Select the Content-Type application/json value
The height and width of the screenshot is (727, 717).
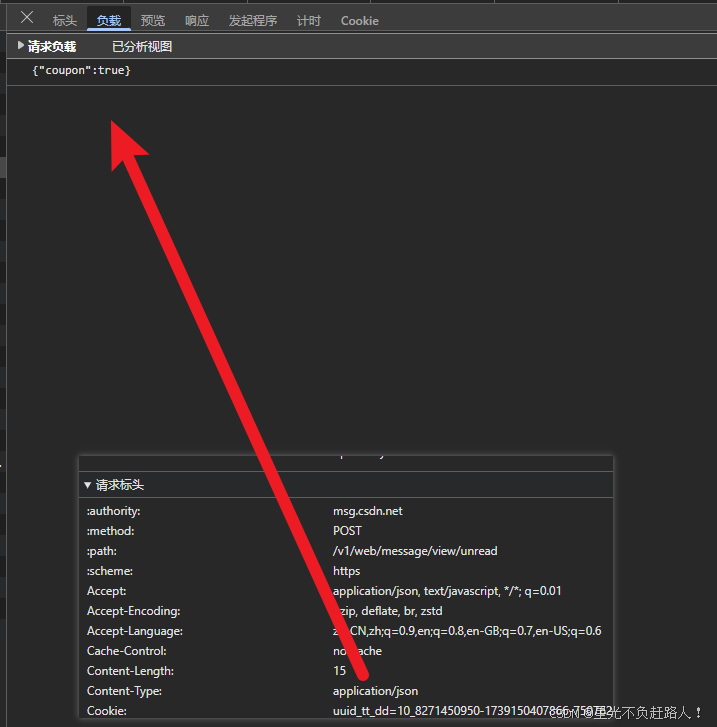click(x=375, y=691)
